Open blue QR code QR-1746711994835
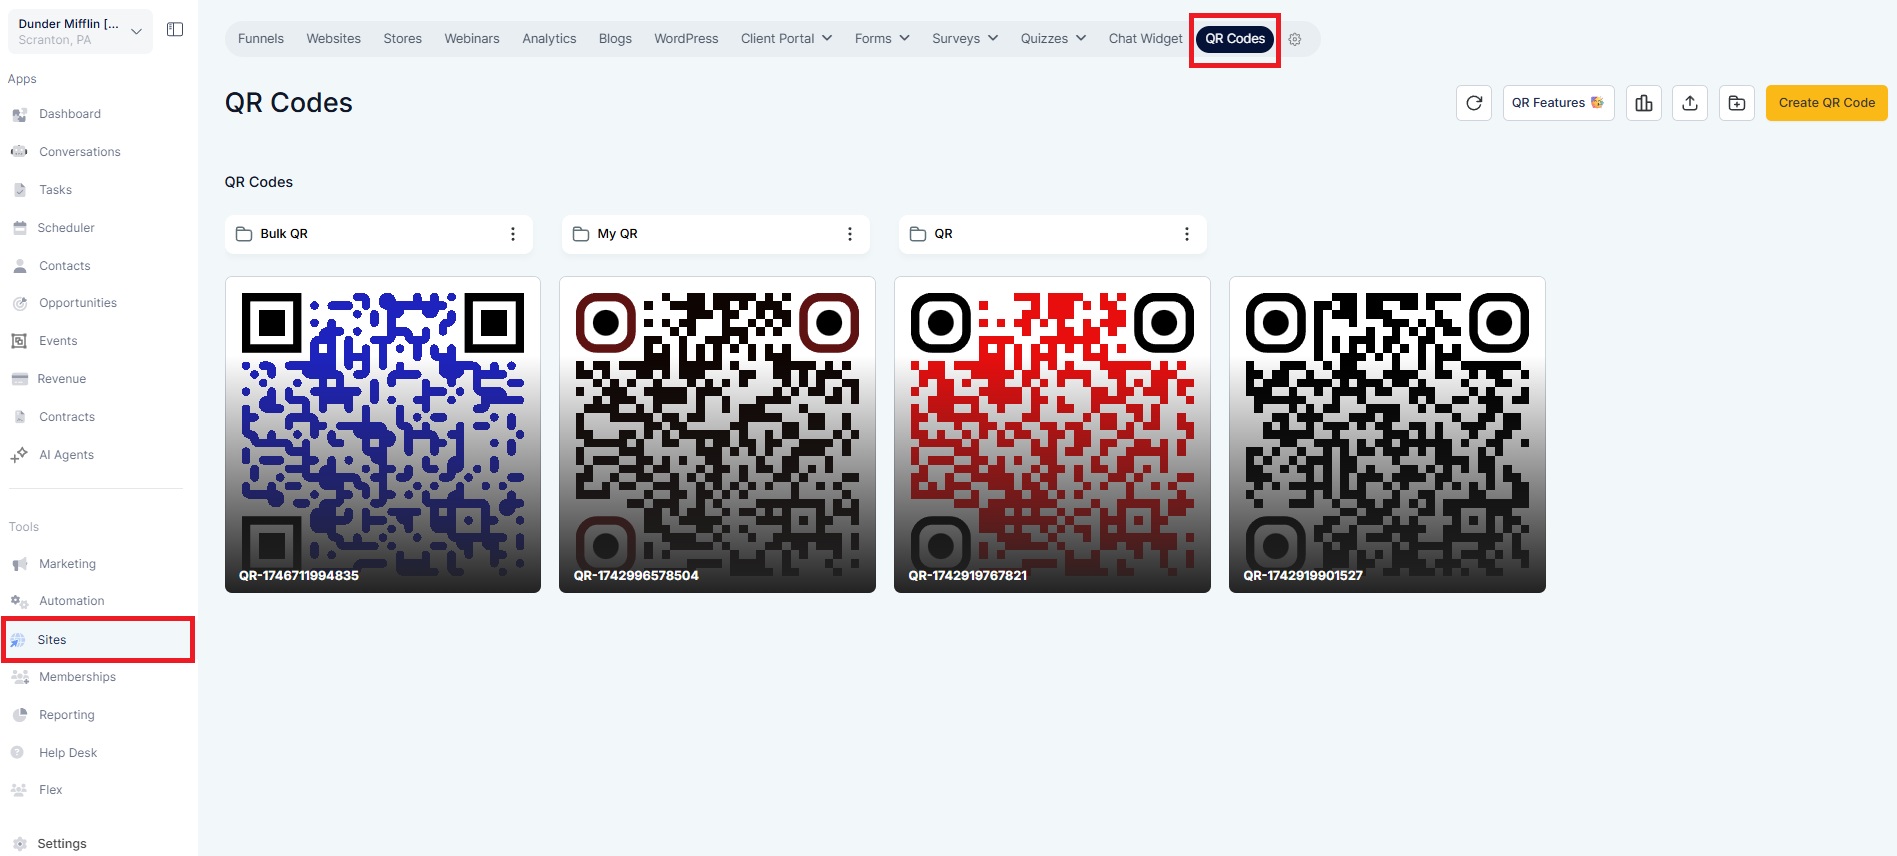The height and width of the screenshot is (856, 1897). pyautogui.click(x=383, y=435)
